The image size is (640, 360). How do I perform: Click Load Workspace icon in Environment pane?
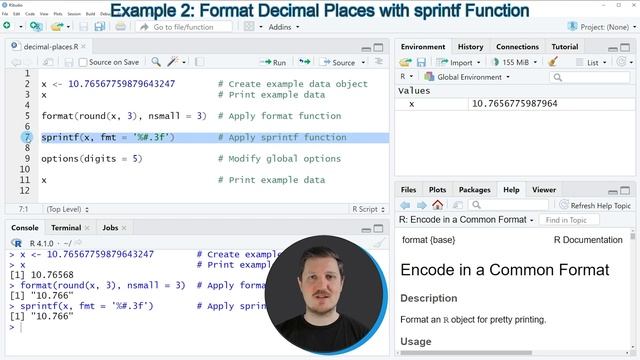(405, 62)
